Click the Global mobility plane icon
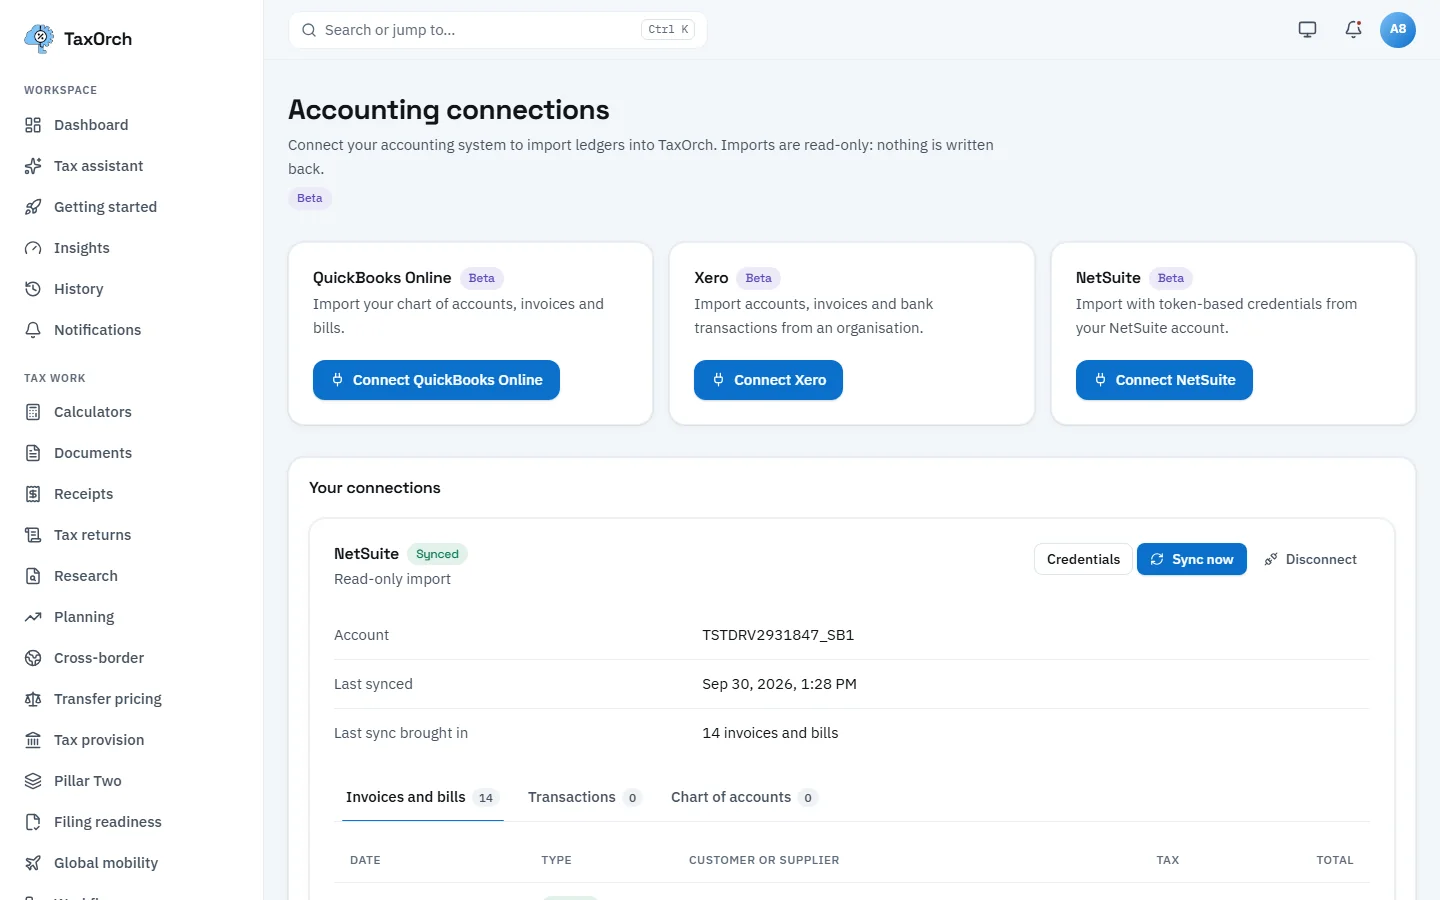 (x=33, y=863)
